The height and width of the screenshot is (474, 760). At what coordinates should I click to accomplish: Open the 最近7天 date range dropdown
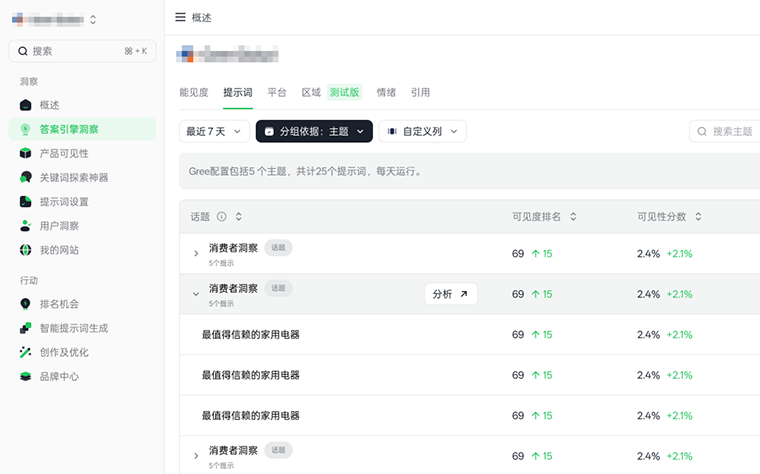(214, 131)
